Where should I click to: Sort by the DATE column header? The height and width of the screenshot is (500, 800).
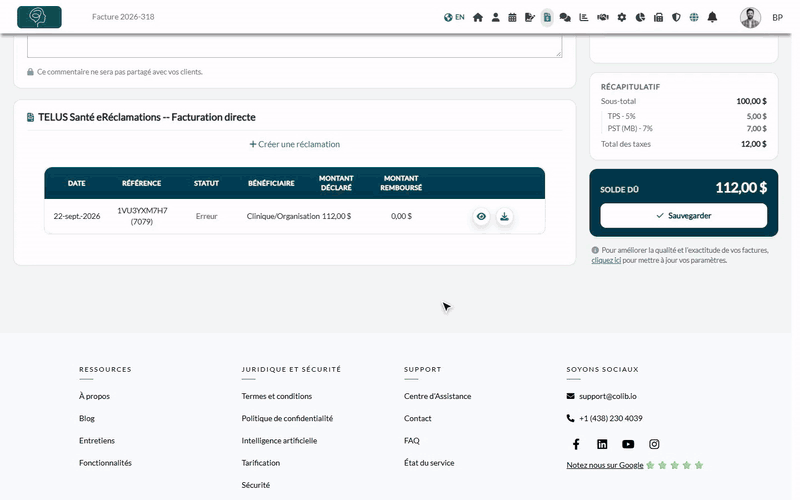[77, 183]
